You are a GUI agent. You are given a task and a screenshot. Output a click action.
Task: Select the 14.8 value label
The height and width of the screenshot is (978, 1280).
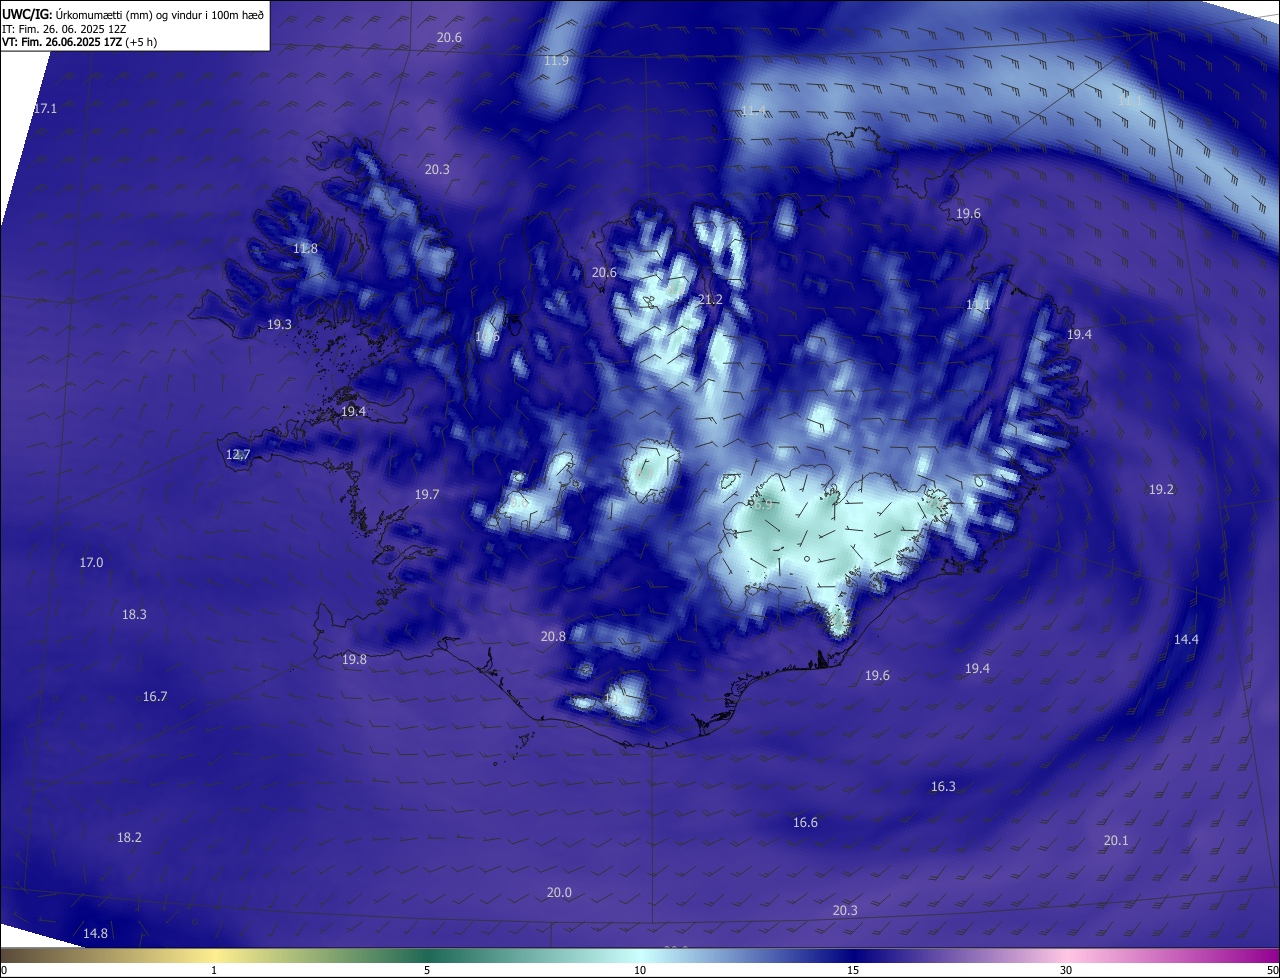[95, 933]
